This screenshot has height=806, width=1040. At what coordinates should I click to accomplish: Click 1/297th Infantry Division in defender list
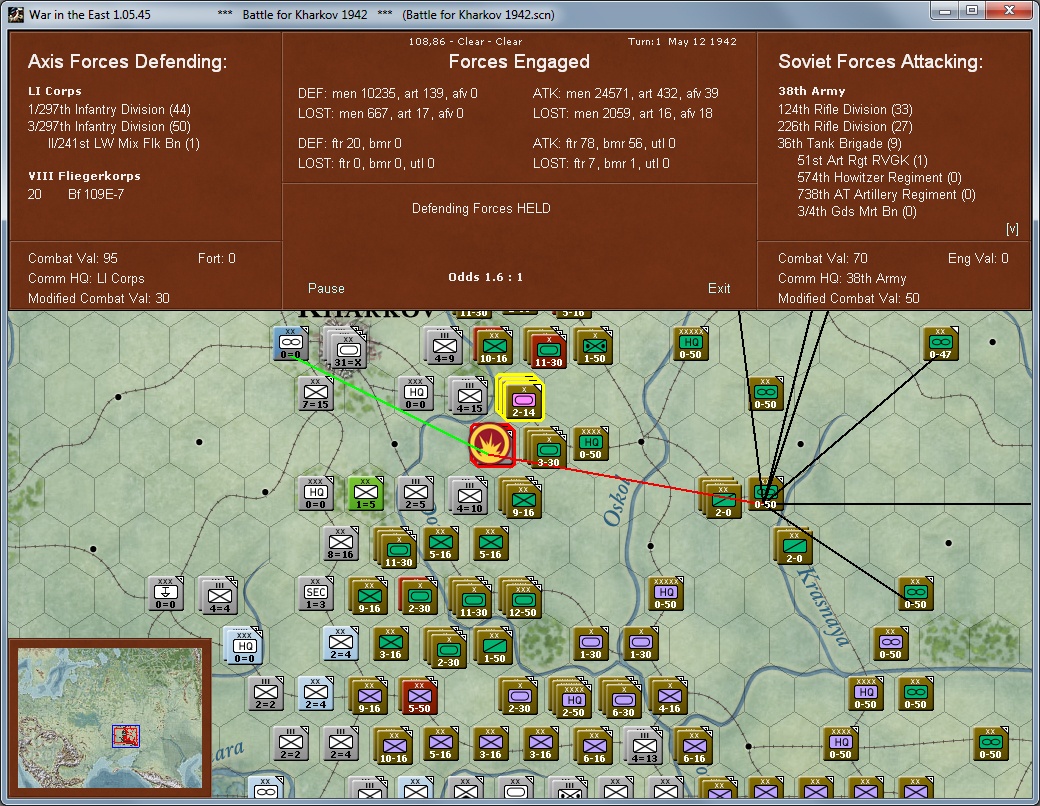click(109, 109)
